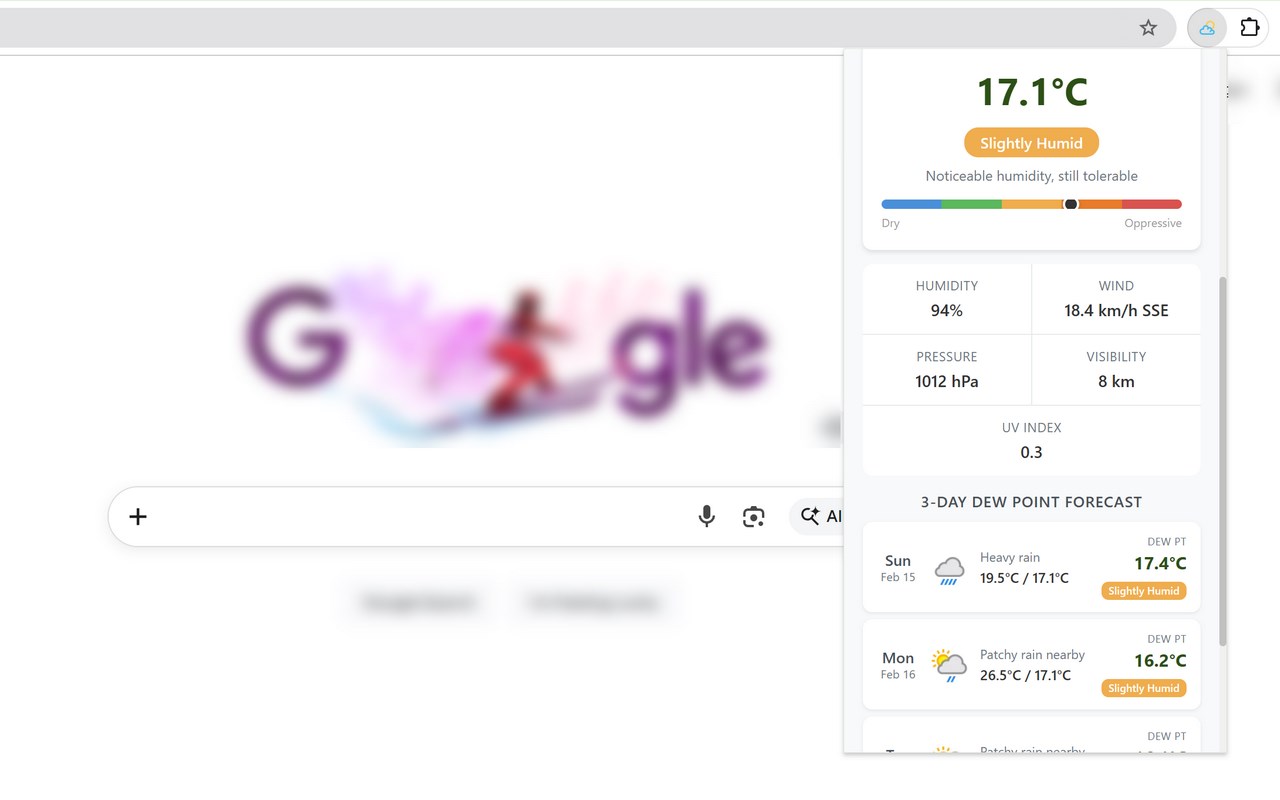Click the 16.2°C dew point for Monday
Screen dimensions: 1280x800
(x=1160, y=661)
